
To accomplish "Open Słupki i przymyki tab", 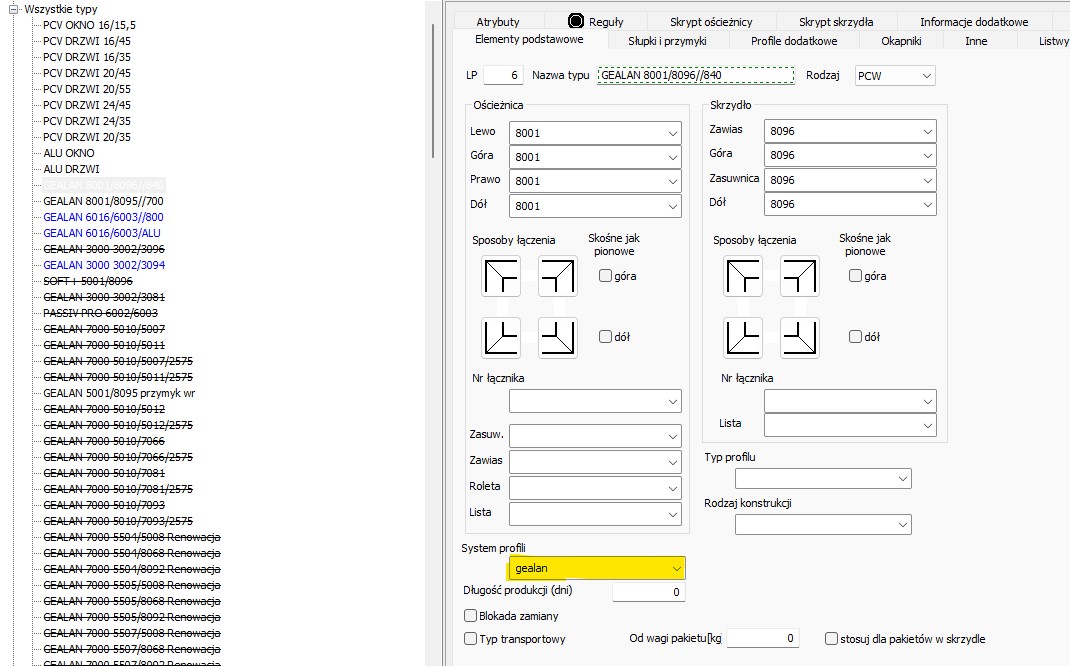I will [x=667, y=41].
